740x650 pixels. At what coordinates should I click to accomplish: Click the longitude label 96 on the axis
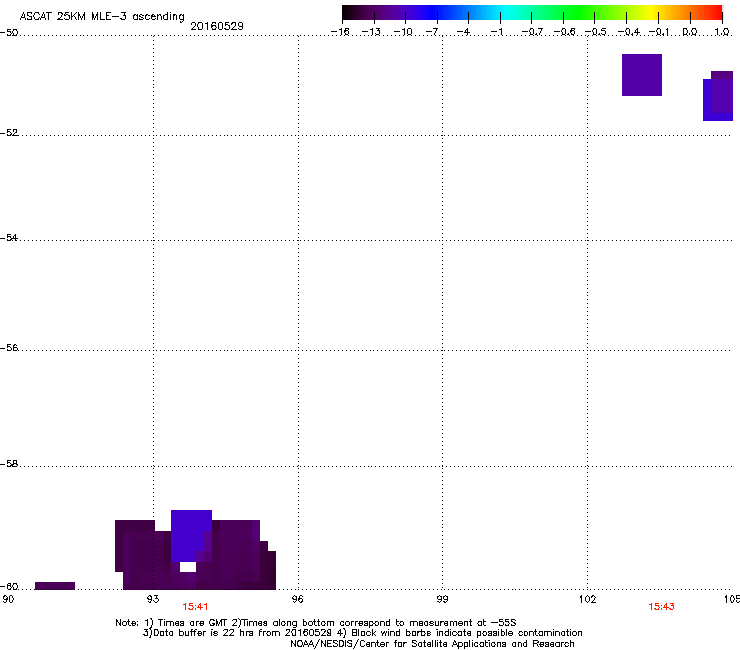pos(298,599)
